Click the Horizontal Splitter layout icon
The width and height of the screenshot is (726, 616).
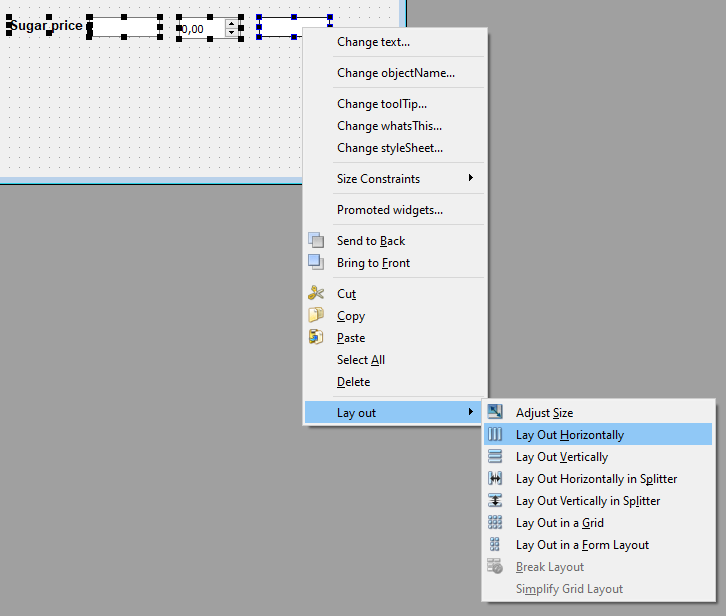pyautogui.click(x=495, y=478)
